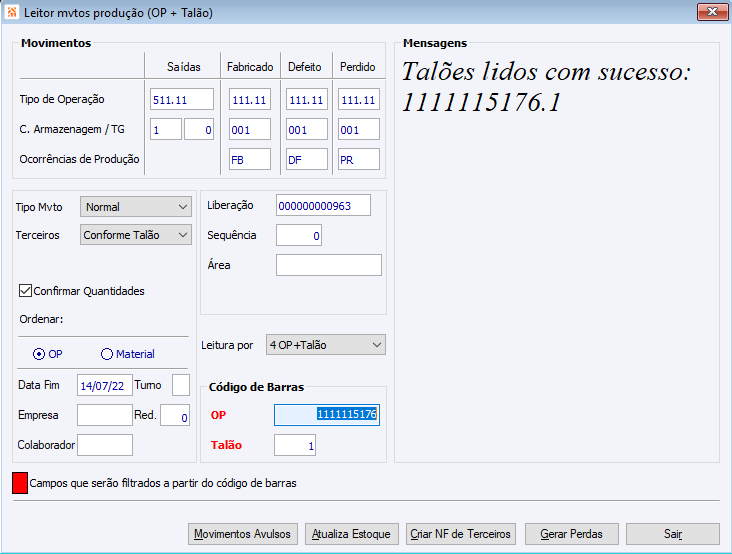Click the Data Fim date field
Viewport: 732px width, 554px height.
pyautogui.click(x=105, y=385)
